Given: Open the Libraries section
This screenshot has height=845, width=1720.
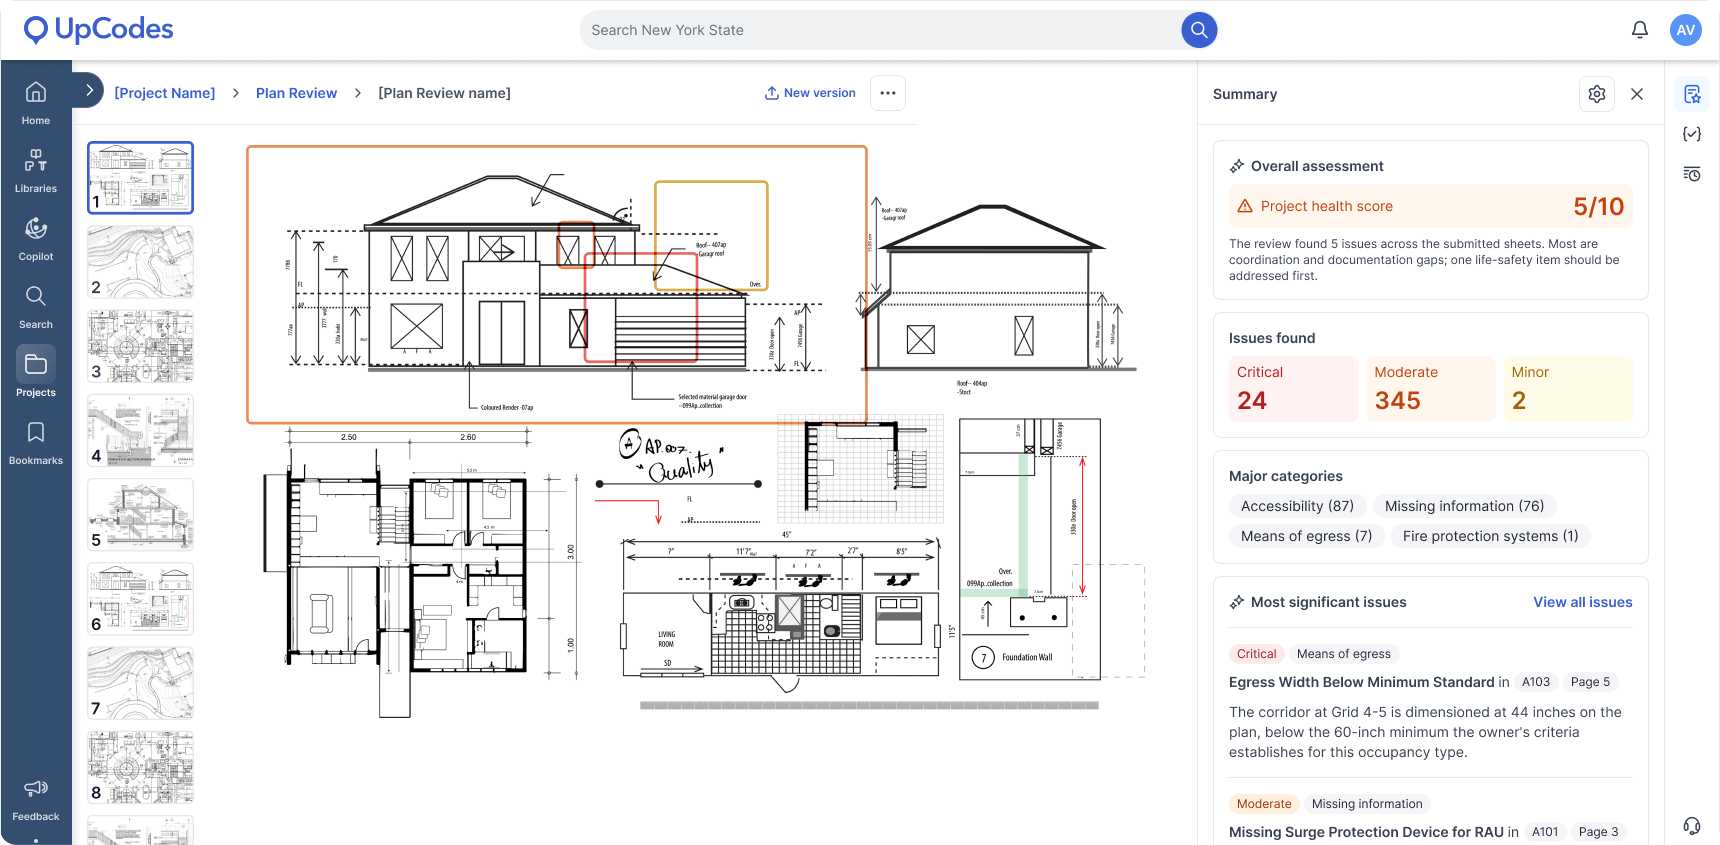Looking at the screenshot, I should [36, 171].
